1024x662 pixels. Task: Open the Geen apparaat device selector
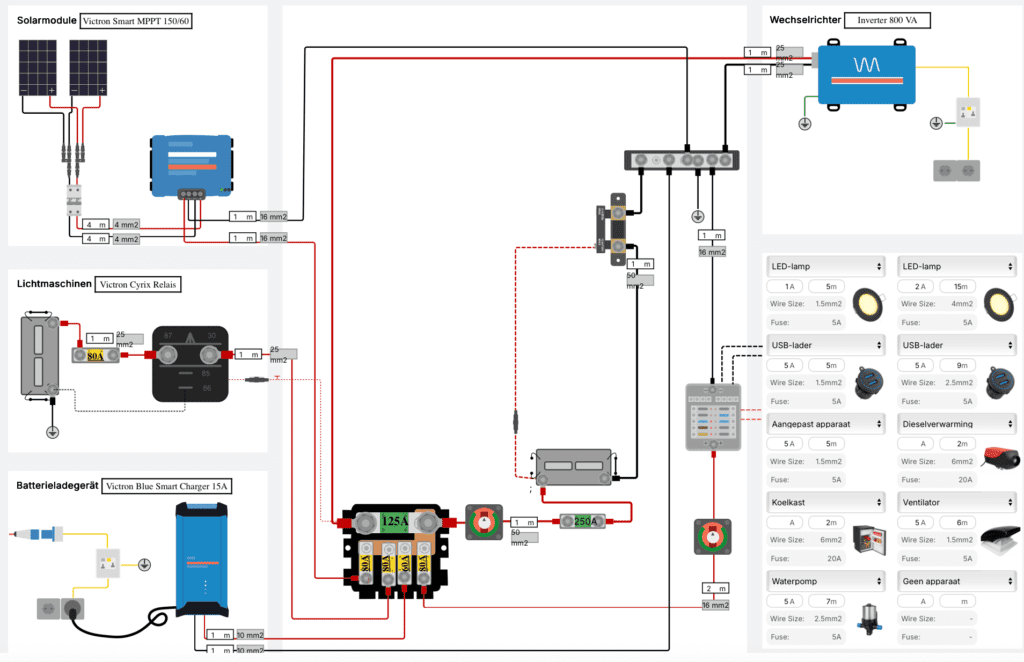957,580
